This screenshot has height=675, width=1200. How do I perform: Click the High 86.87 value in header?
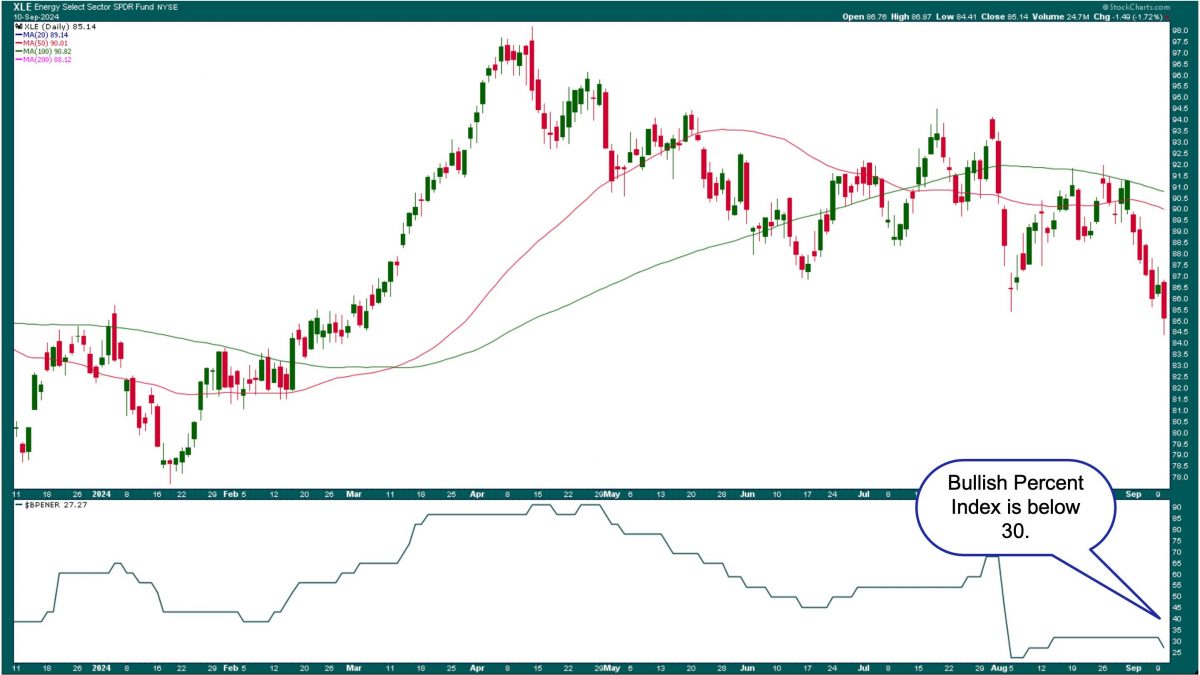(x=910, y=16)
